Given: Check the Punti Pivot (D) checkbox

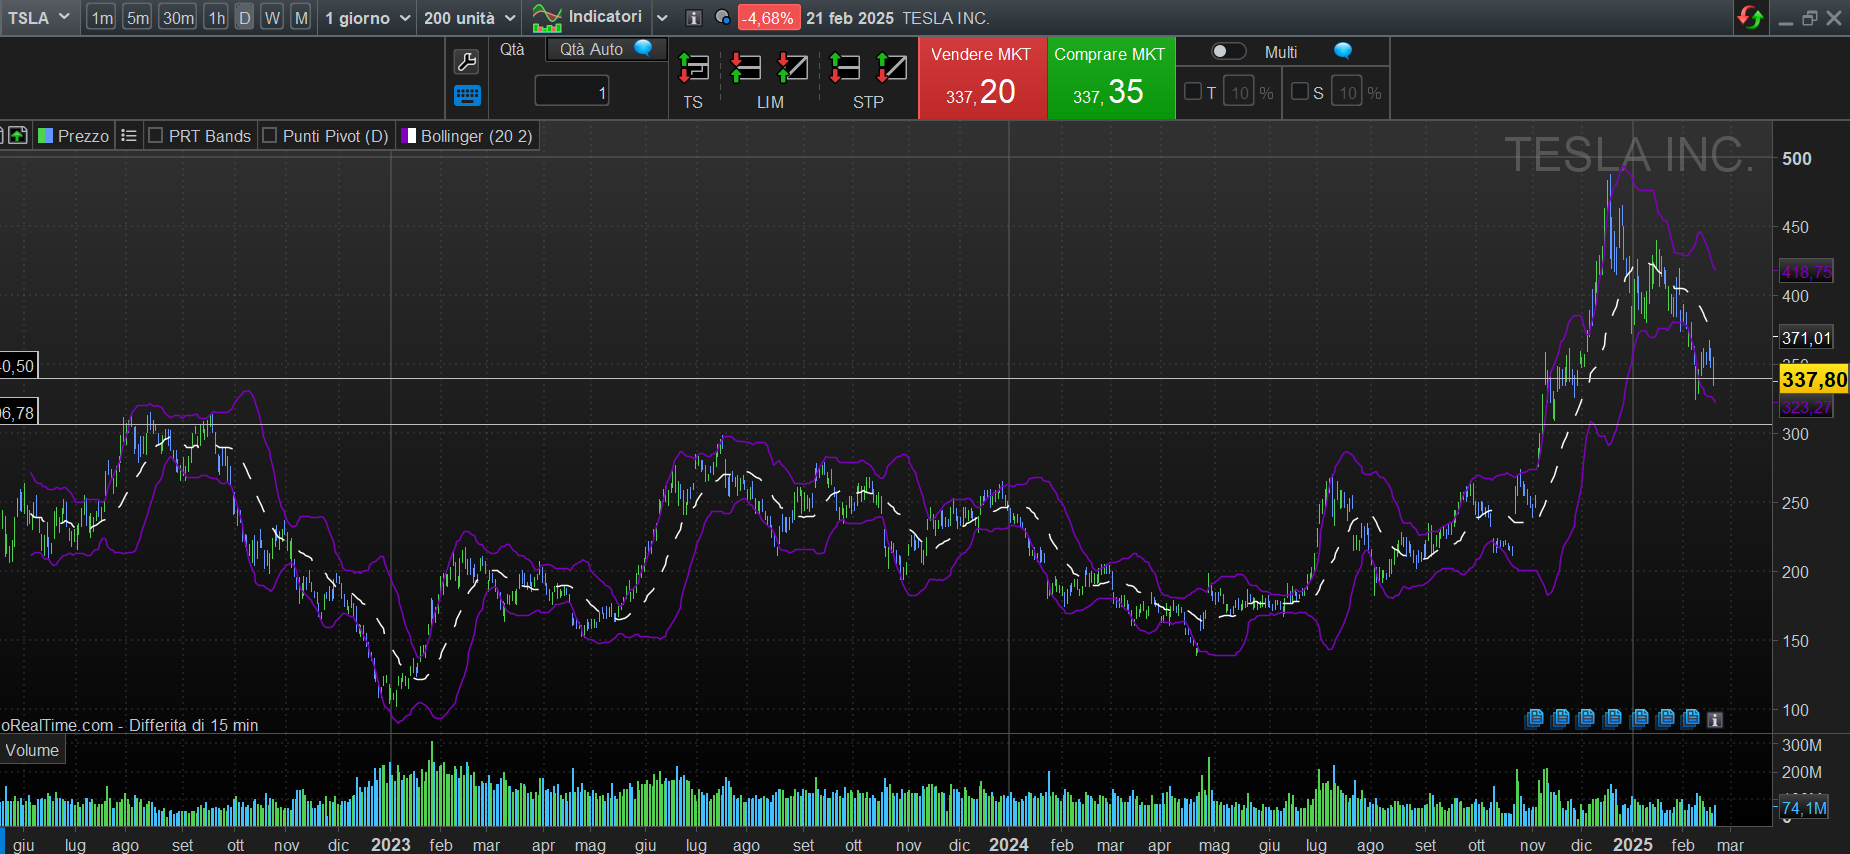Looking at the screenshot, I should click(270, 136).
